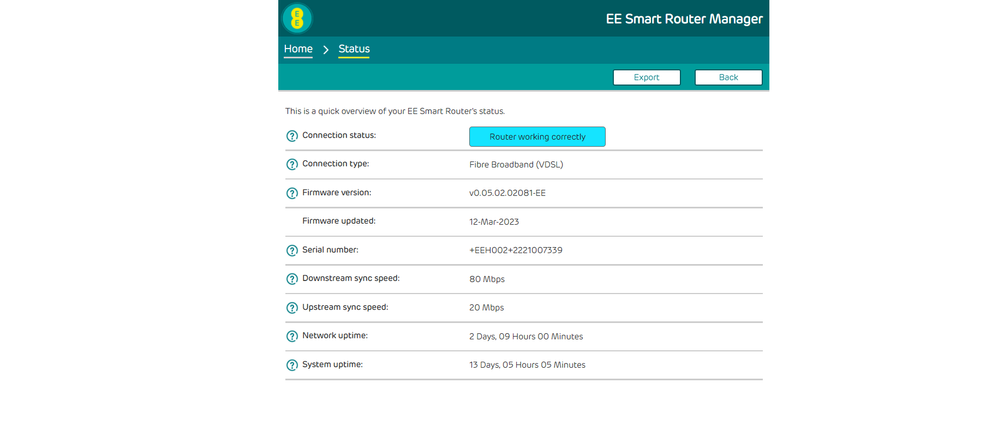Image resolution: width=998 pixels, height=425 pixels.
Task: Open help for Firmware version
Action: 292,193
